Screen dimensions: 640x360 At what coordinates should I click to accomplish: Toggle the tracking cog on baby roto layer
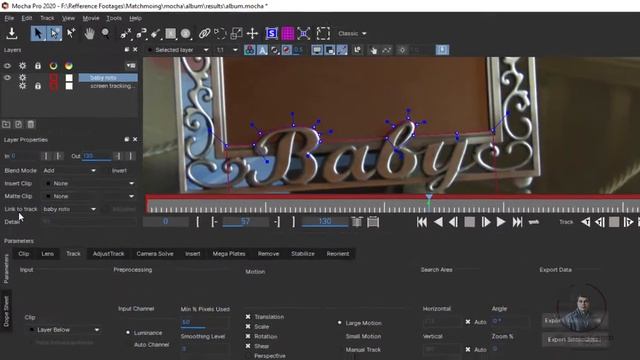(x=22, y=77)
